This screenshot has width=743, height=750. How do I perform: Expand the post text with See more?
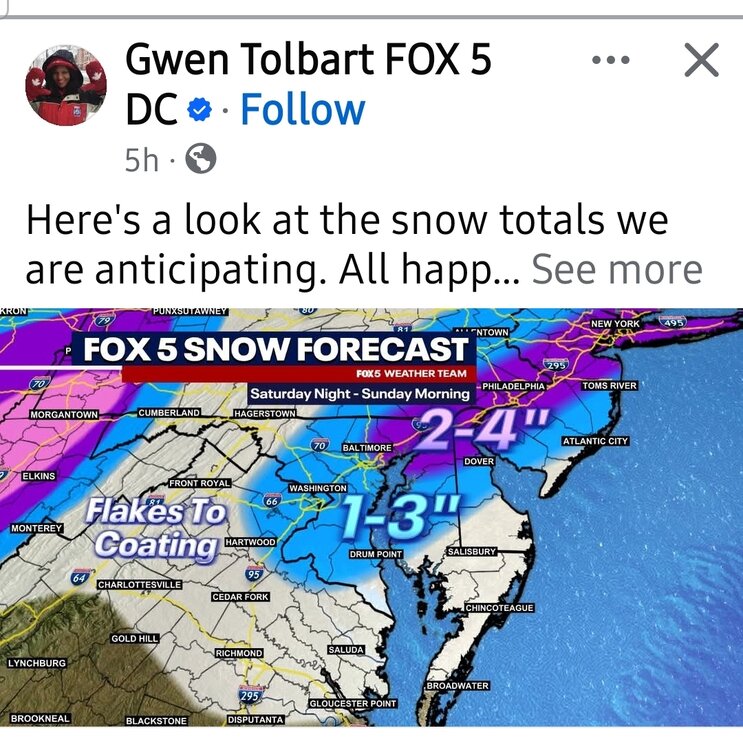pyautogui.click(x=617, y=269)
